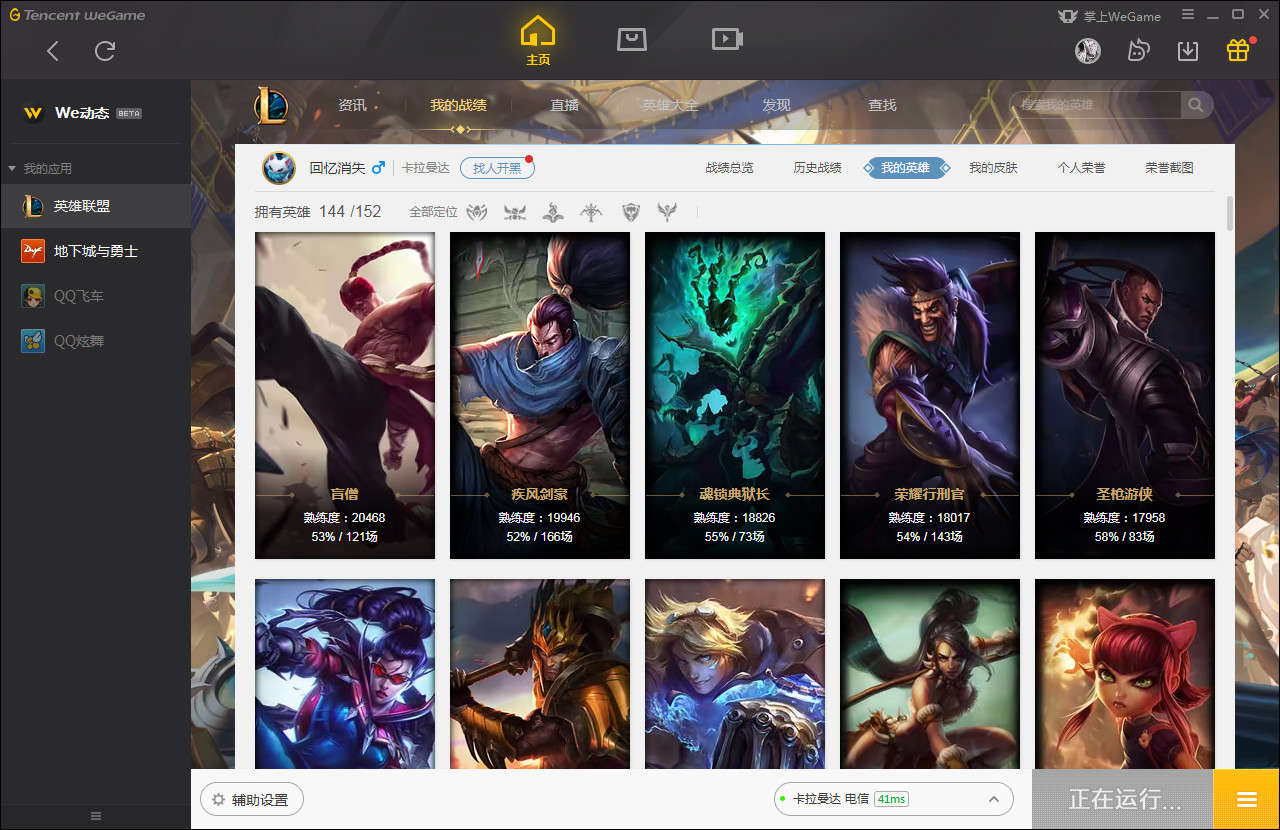This screenshot has width=1280, height=830.
Task: Open the 盲僧 hero card
Action: pyautogui.click(x=345, y=395)
